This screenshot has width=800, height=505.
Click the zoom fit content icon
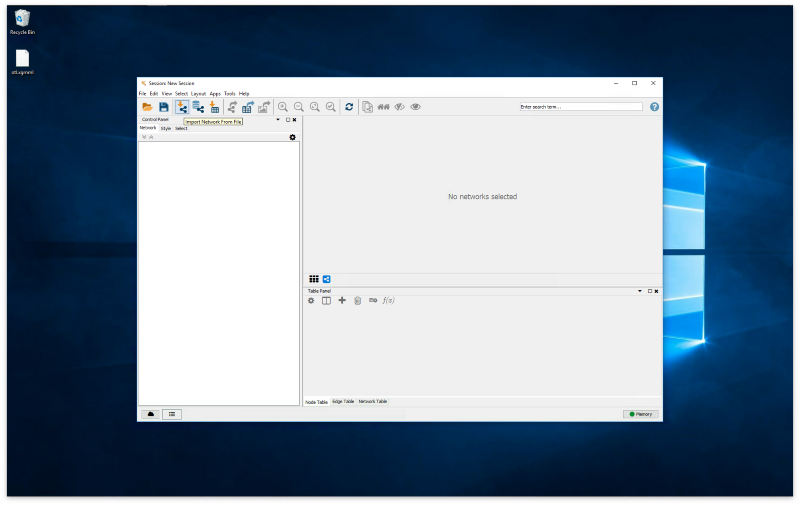point(315,107)
